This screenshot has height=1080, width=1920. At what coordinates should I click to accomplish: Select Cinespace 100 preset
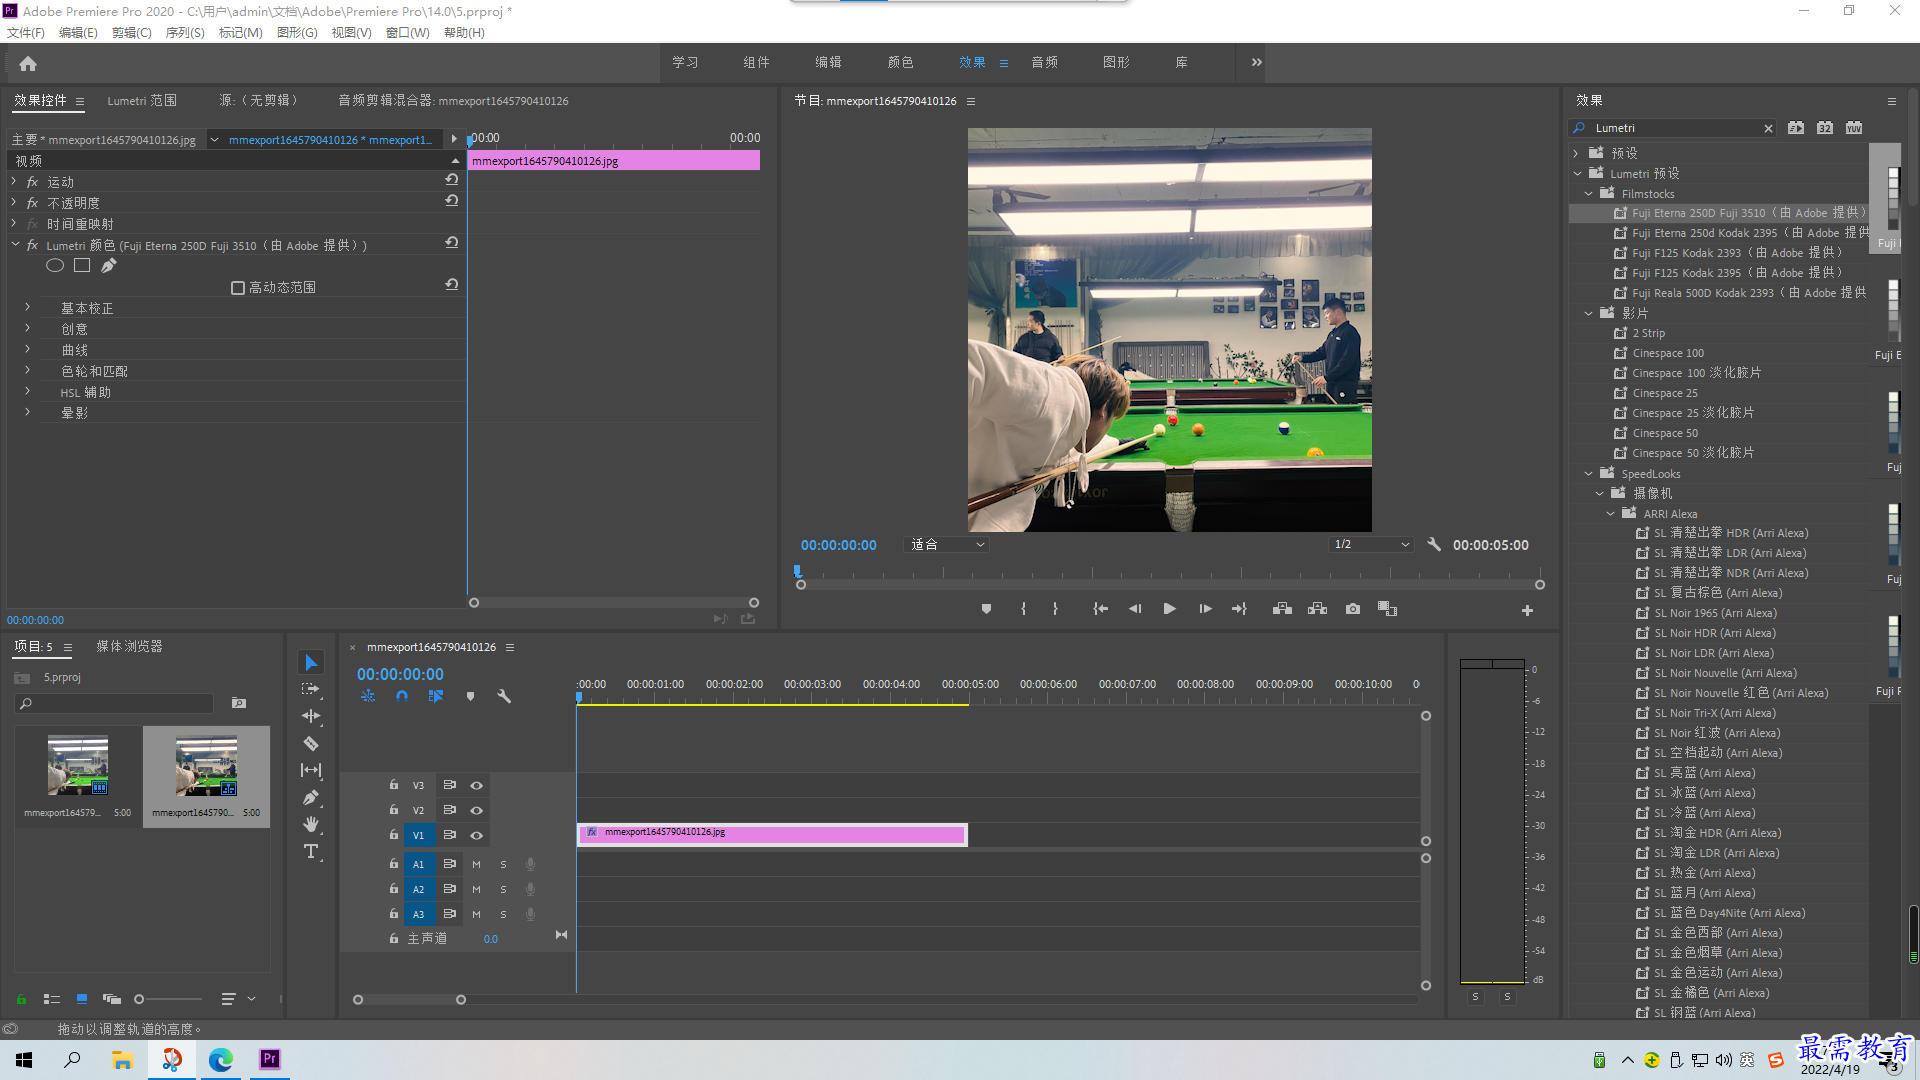[x=1668, y=354]
